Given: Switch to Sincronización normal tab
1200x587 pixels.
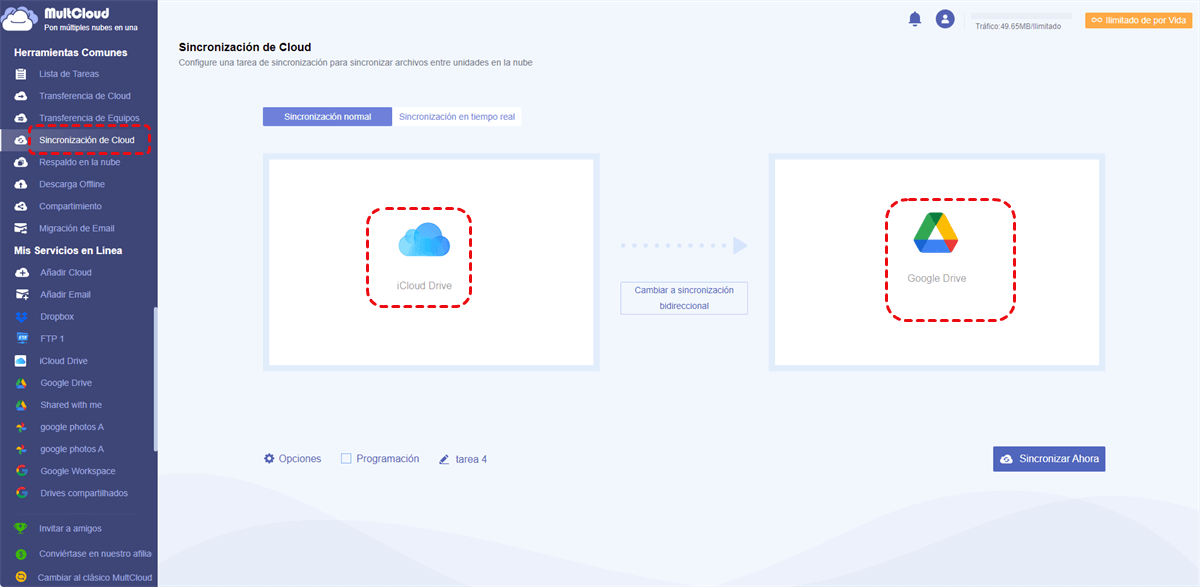Looking at the screenshot, I should click(x=327, y=117).
